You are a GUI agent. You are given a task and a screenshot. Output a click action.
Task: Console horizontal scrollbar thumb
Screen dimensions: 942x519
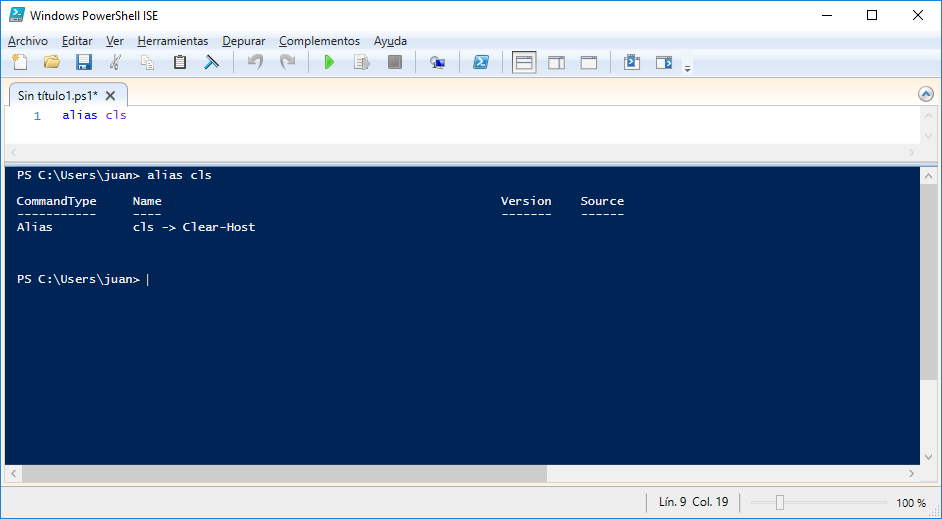[284, 473]
